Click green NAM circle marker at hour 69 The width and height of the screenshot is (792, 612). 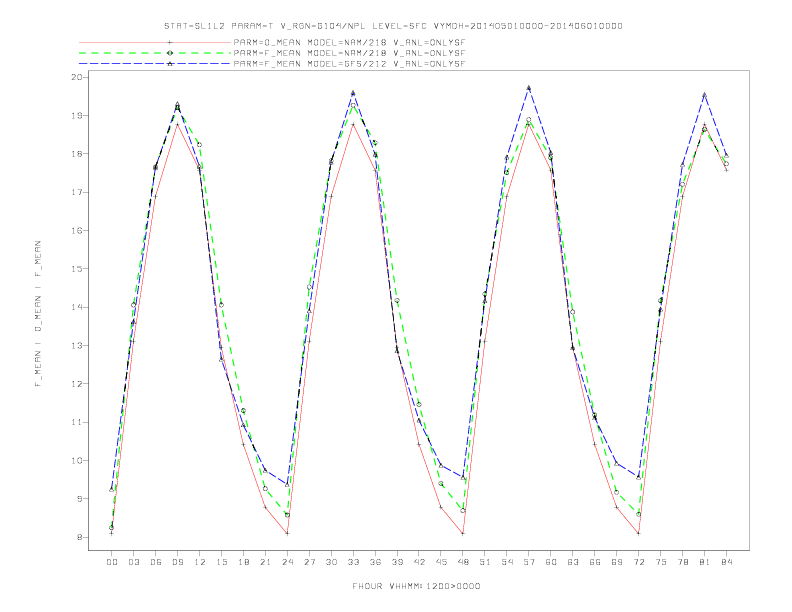click(617, 492)
